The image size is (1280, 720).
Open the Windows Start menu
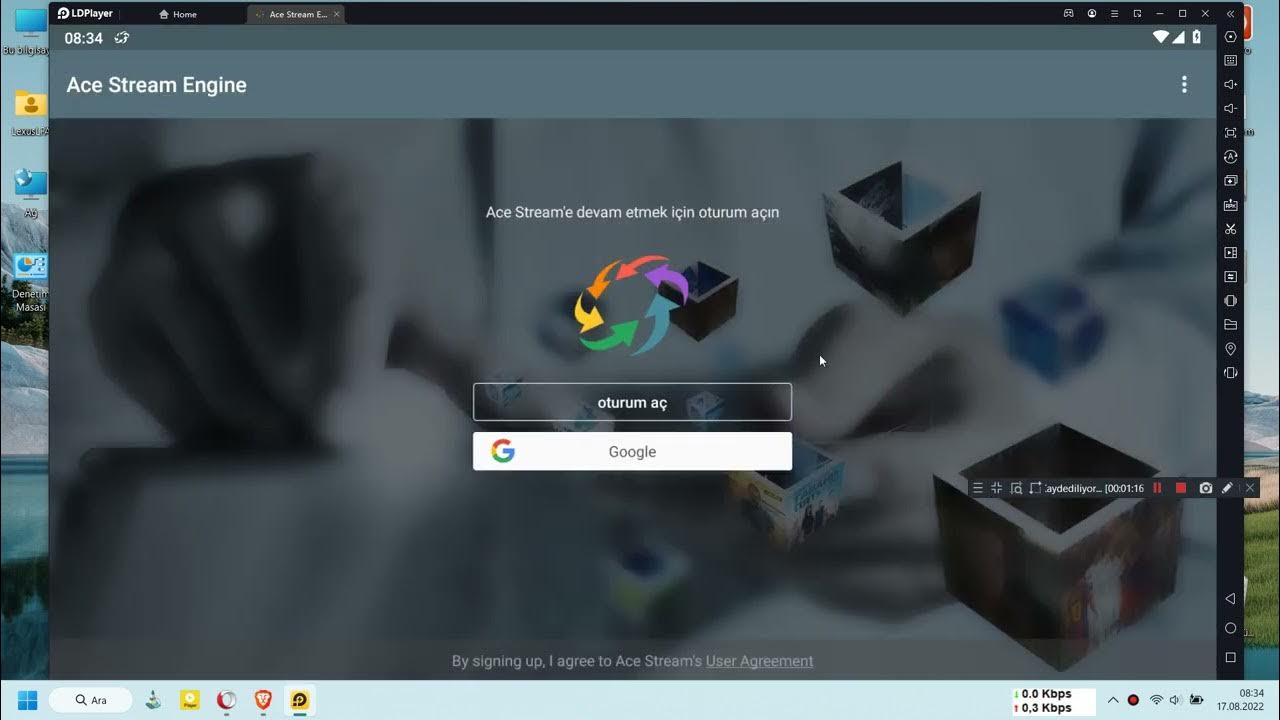[27, 700]
